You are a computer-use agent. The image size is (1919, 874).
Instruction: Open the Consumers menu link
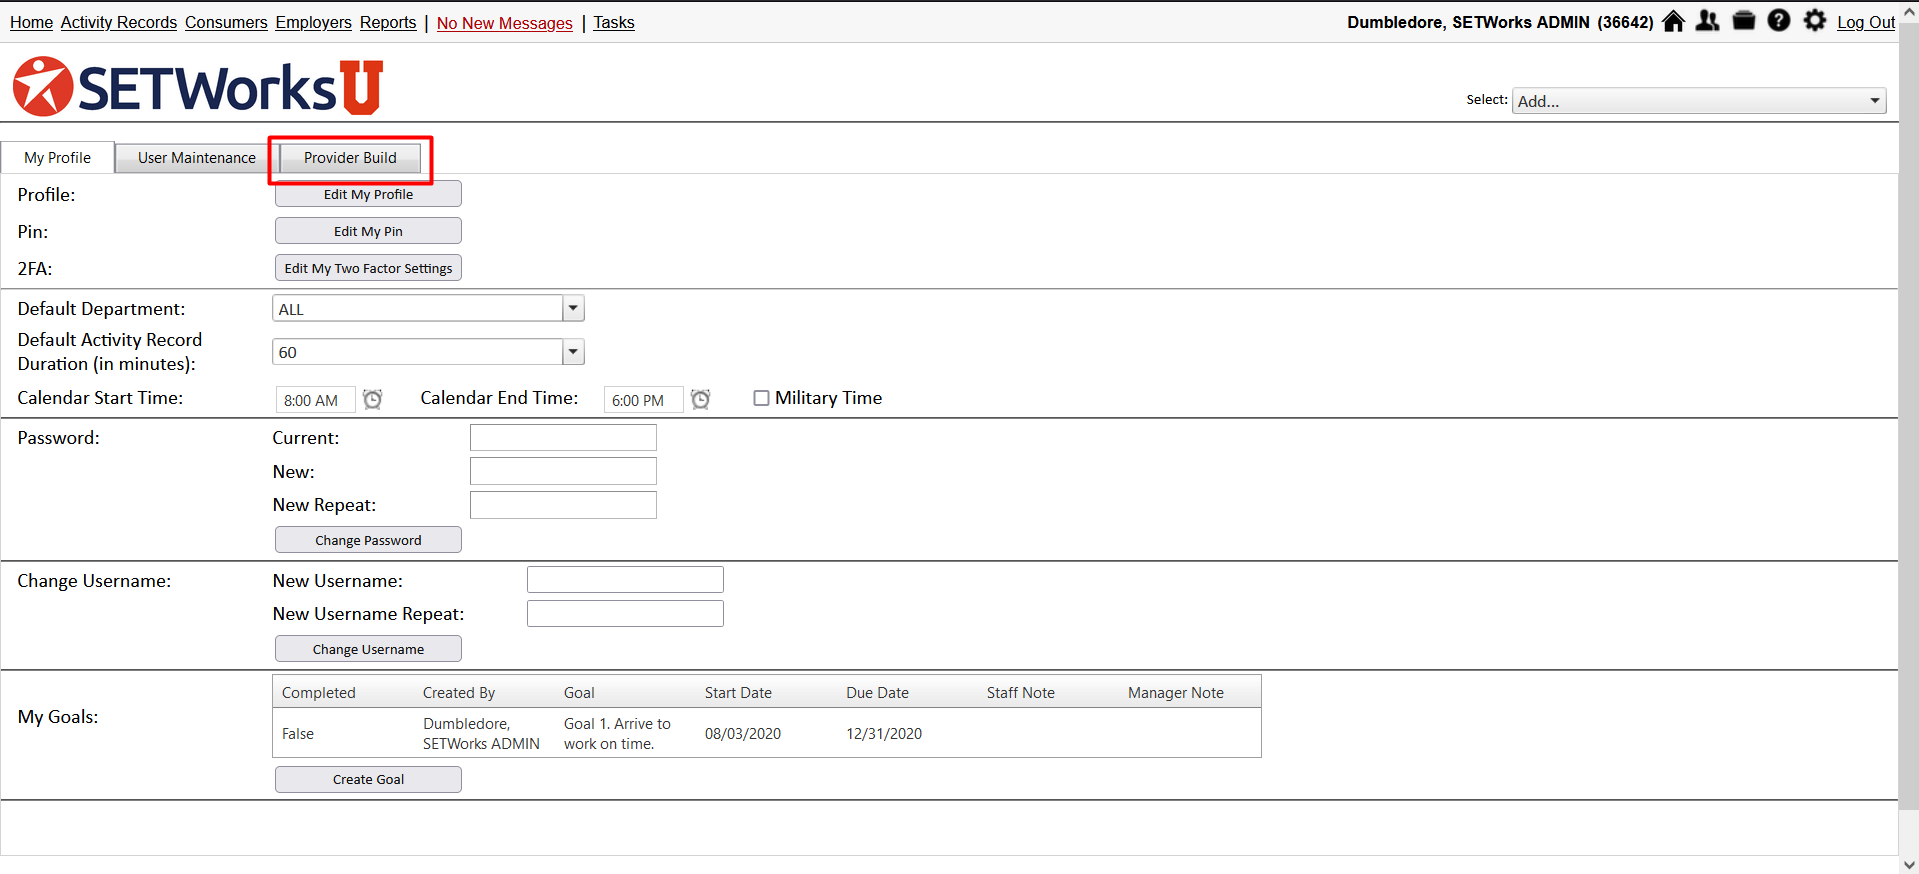[x=226, y=22]
